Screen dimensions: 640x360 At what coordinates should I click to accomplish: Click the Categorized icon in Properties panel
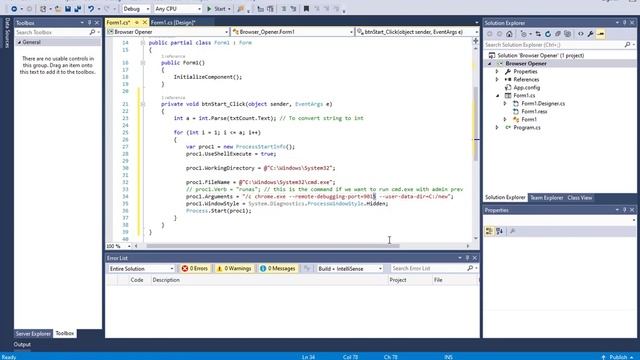click(x=489, y=231)
